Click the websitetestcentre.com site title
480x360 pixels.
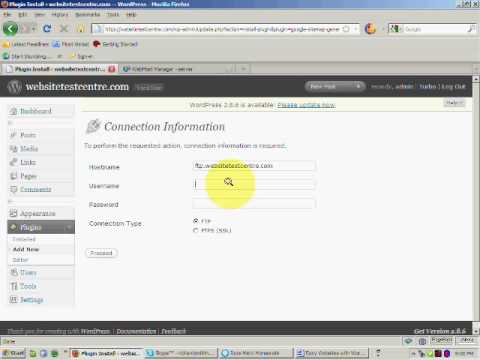77,87
